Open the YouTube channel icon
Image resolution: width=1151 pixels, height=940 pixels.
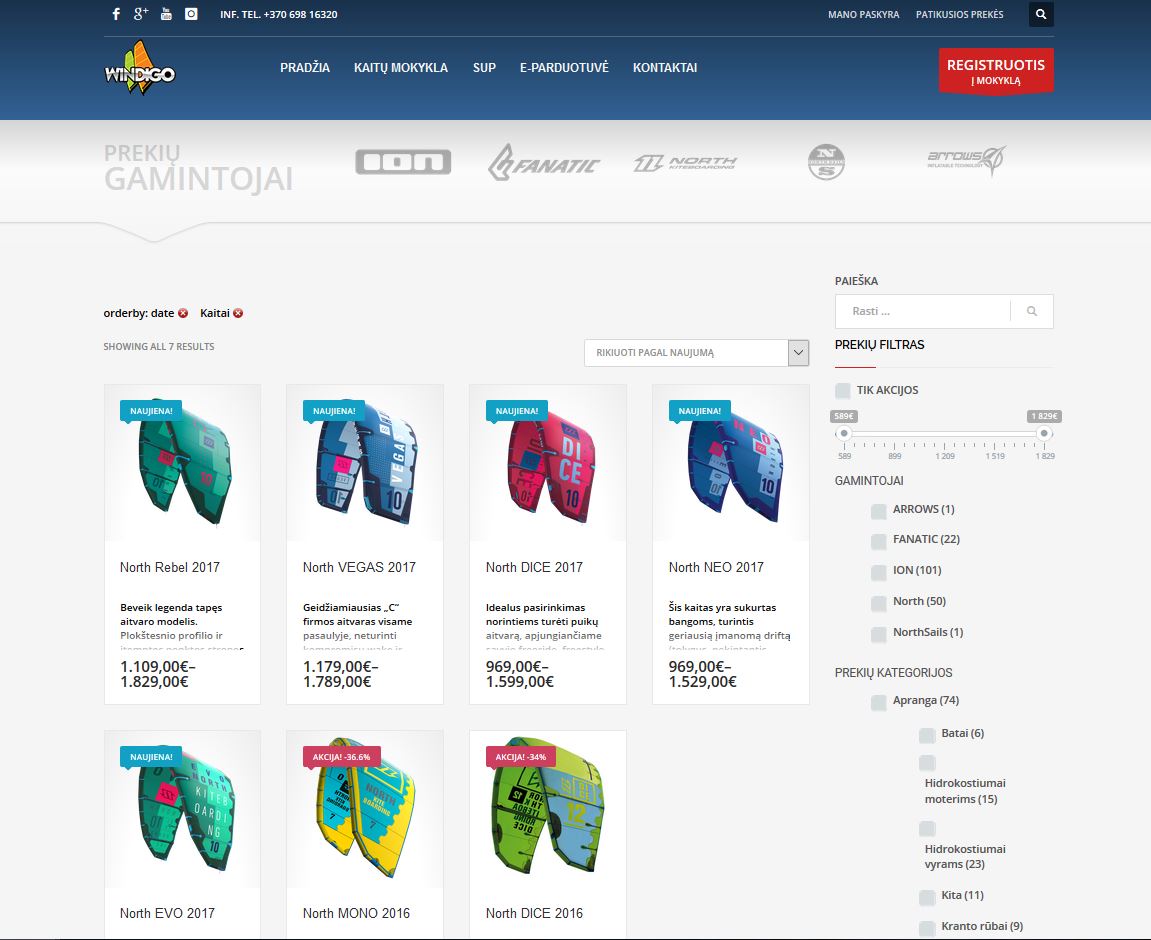coord(166,14)
